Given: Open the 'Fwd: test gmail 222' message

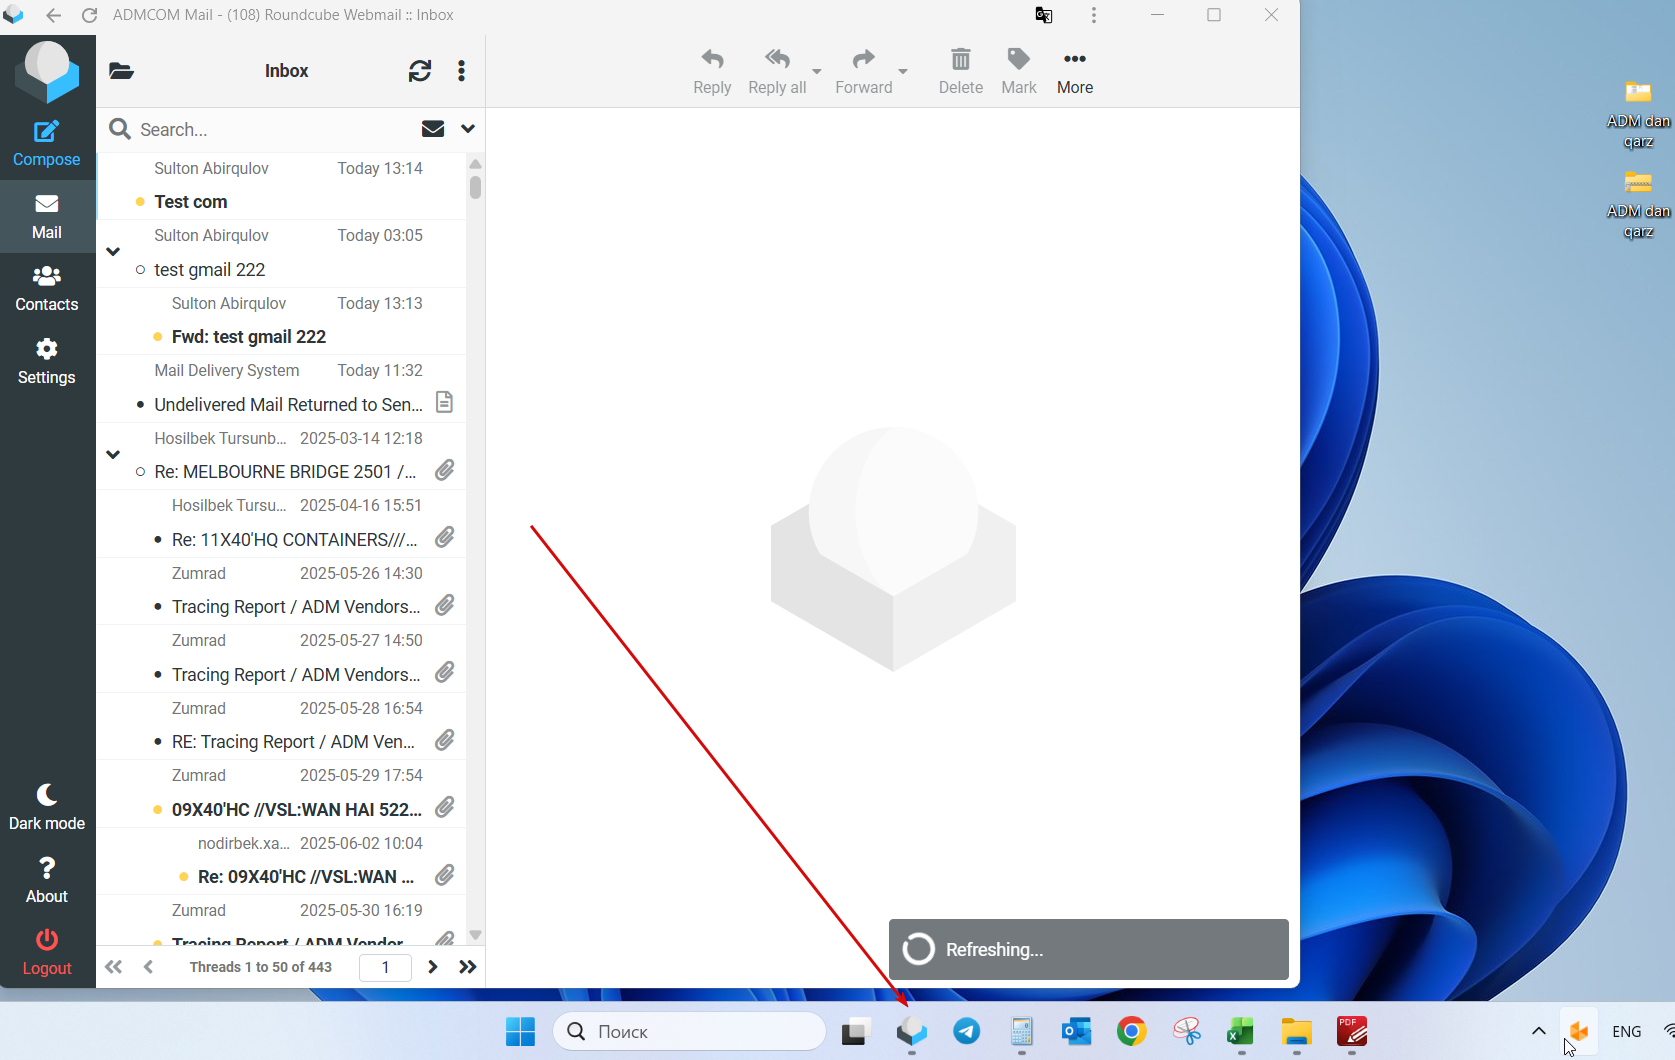Looking at the screenshot, I should coord(281,321).
